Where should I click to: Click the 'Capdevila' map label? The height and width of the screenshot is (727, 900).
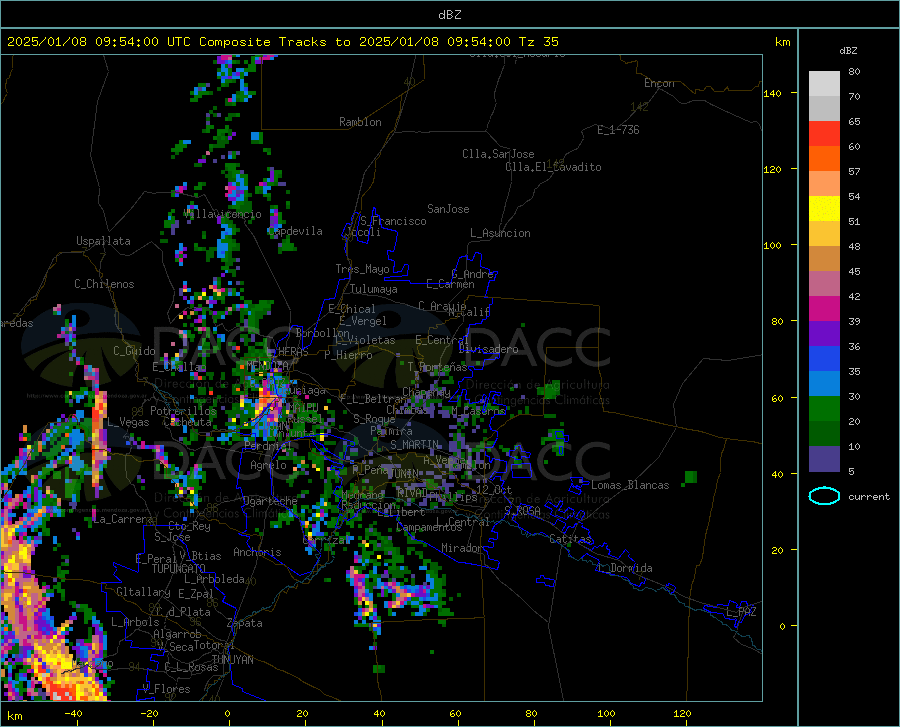pos(295,231)
